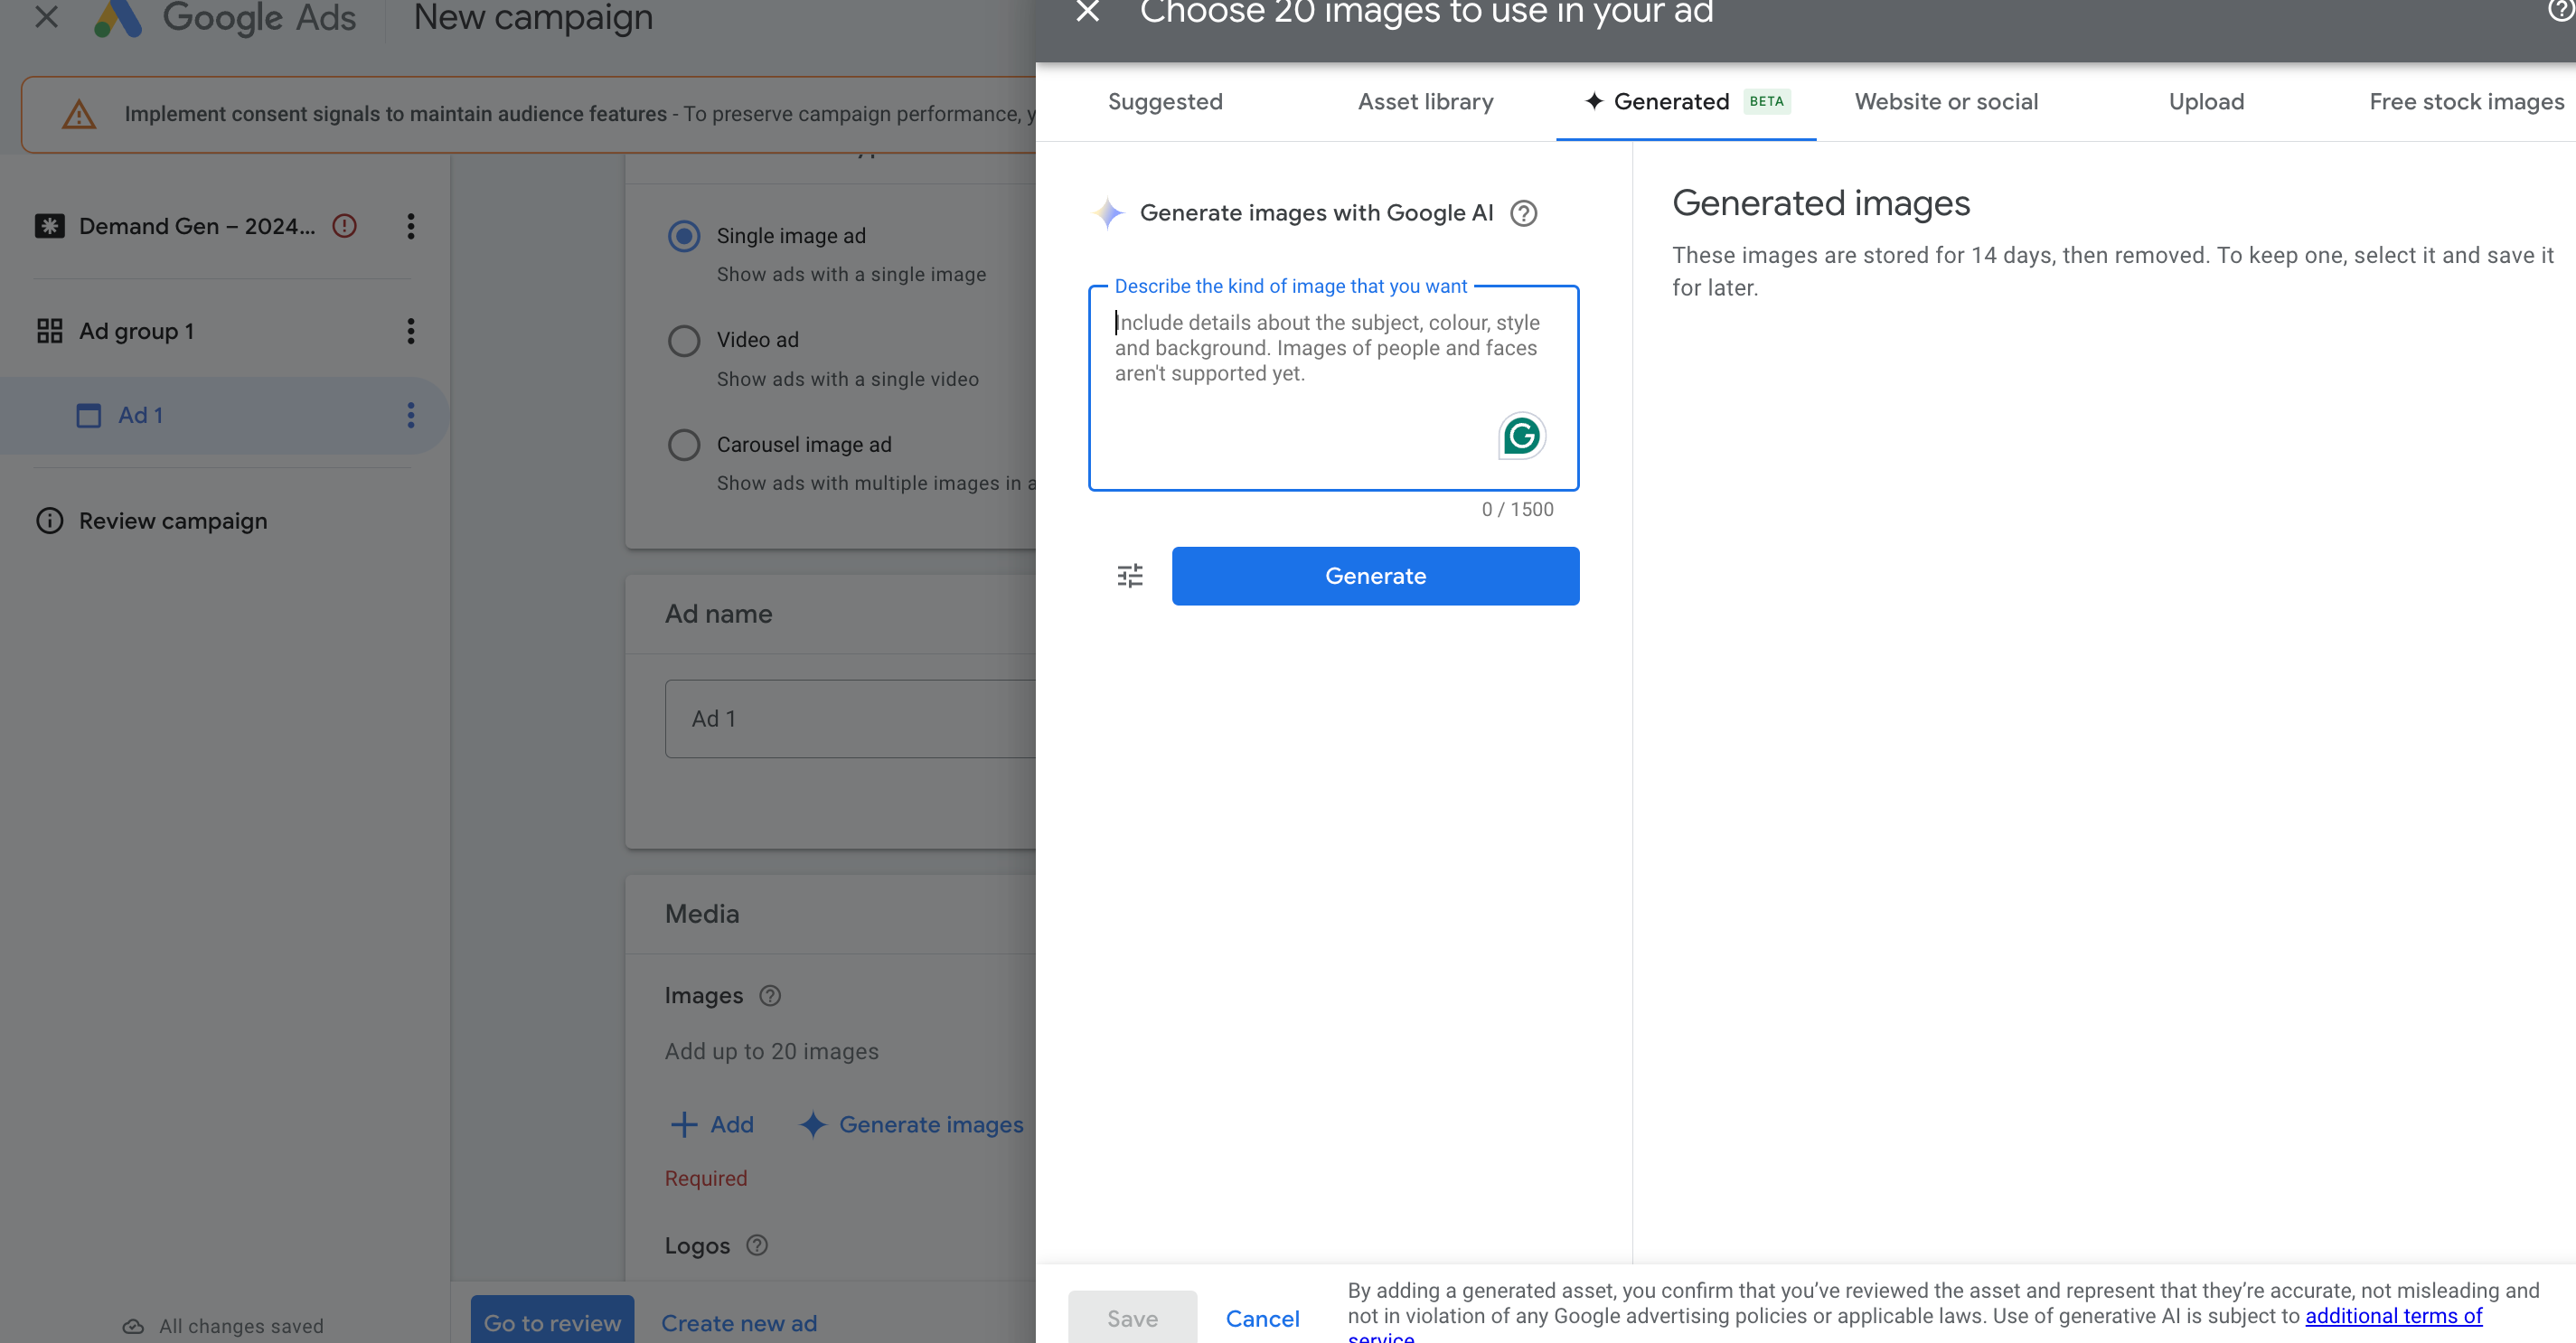This screenshot has height=1343, width=2576.
Task: Click the Cancel button to dismiss dialog
Action: coord(1263,1318)
